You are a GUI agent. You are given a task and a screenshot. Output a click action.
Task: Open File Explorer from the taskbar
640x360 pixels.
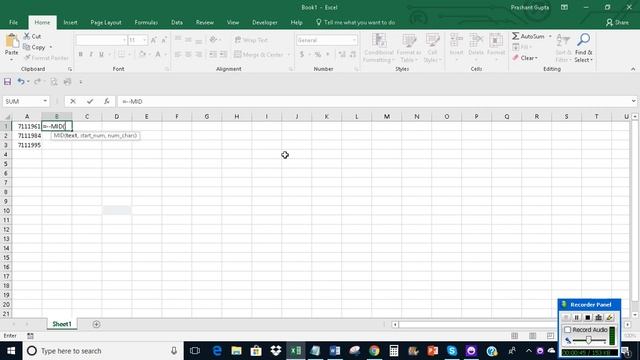pos(236,351)
